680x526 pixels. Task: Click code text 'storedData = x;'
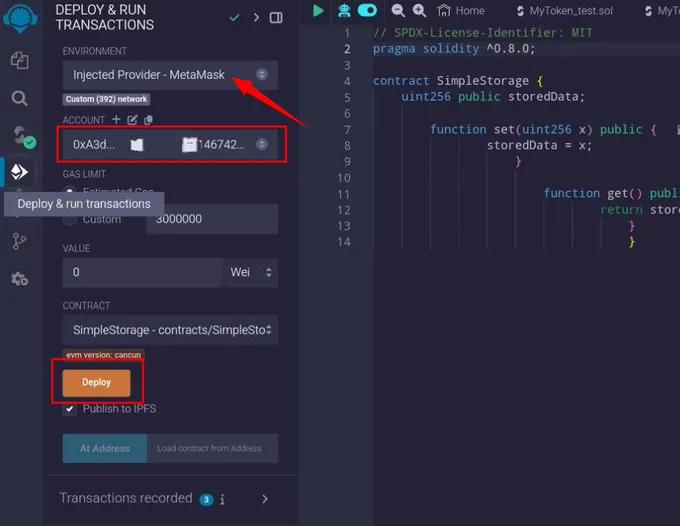[x=539, y=145]
